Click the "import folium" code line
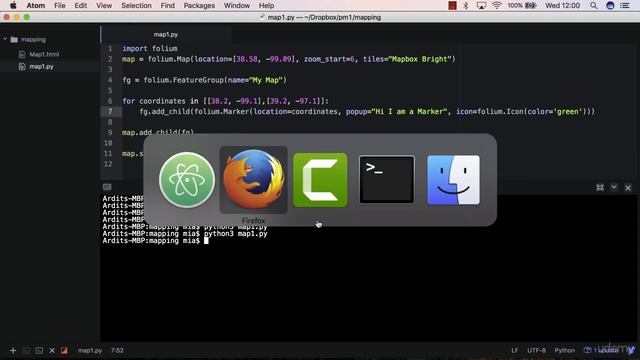The width and height of the screenshot is (640, 360). [x=150, y=49]
